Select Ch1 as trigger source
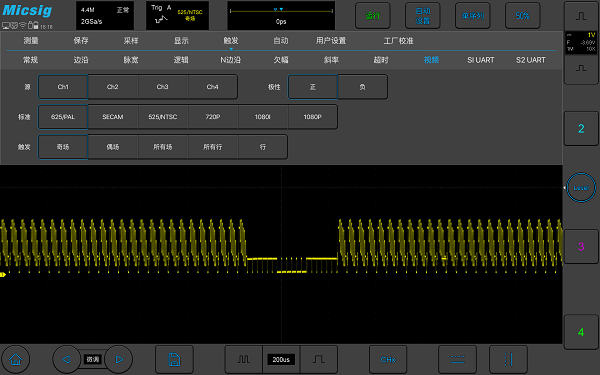This screenshot has width=600, height=375. click(x=63, y=87)
